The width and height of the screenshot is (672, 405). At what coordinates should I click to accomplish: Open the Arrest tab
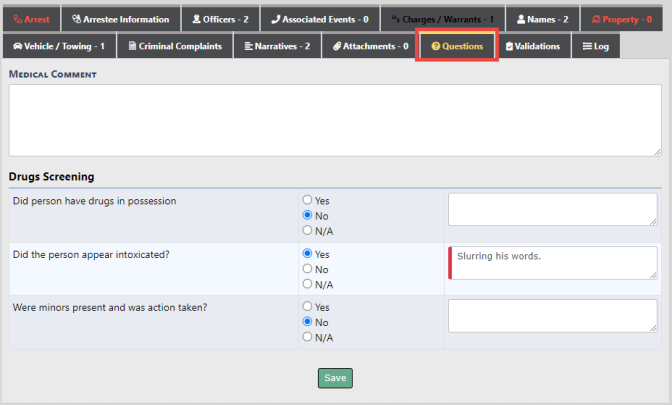coord(30,19)
